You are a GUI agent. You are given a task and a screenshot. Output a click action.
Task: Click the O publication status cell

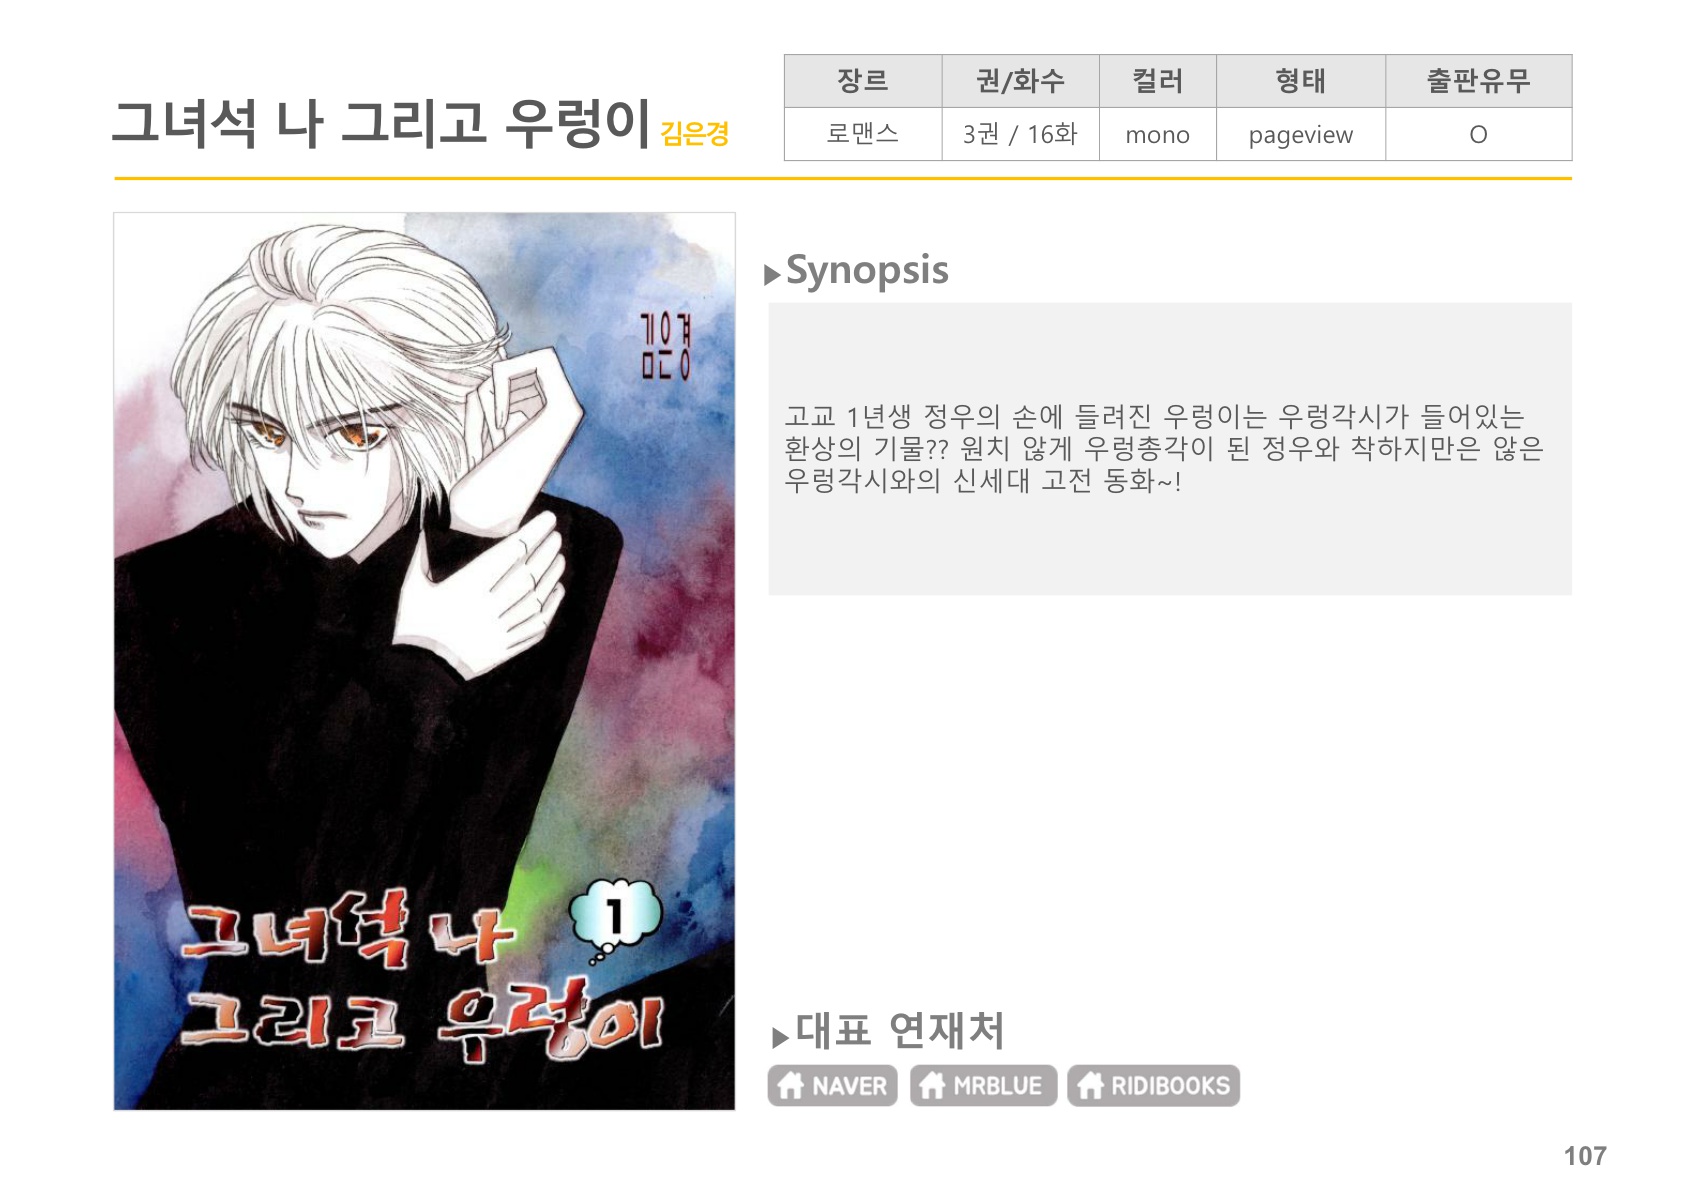pos(1478,134)
